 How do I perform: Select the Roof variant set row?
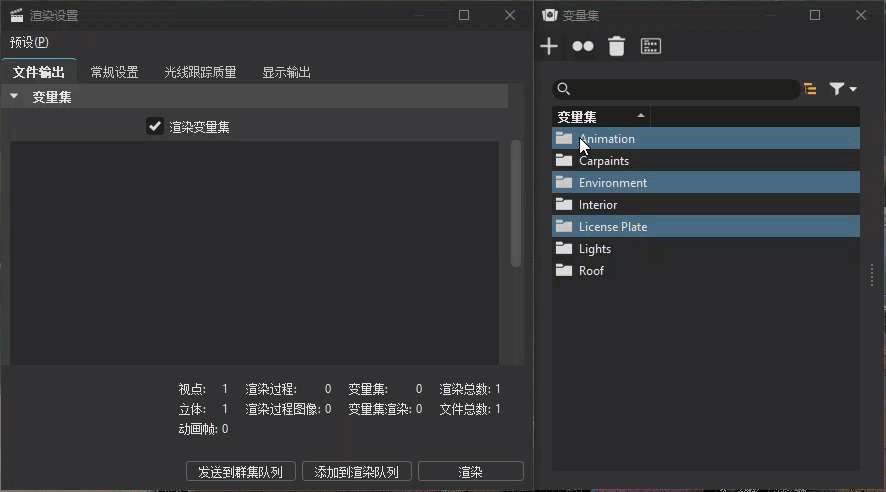706,271
